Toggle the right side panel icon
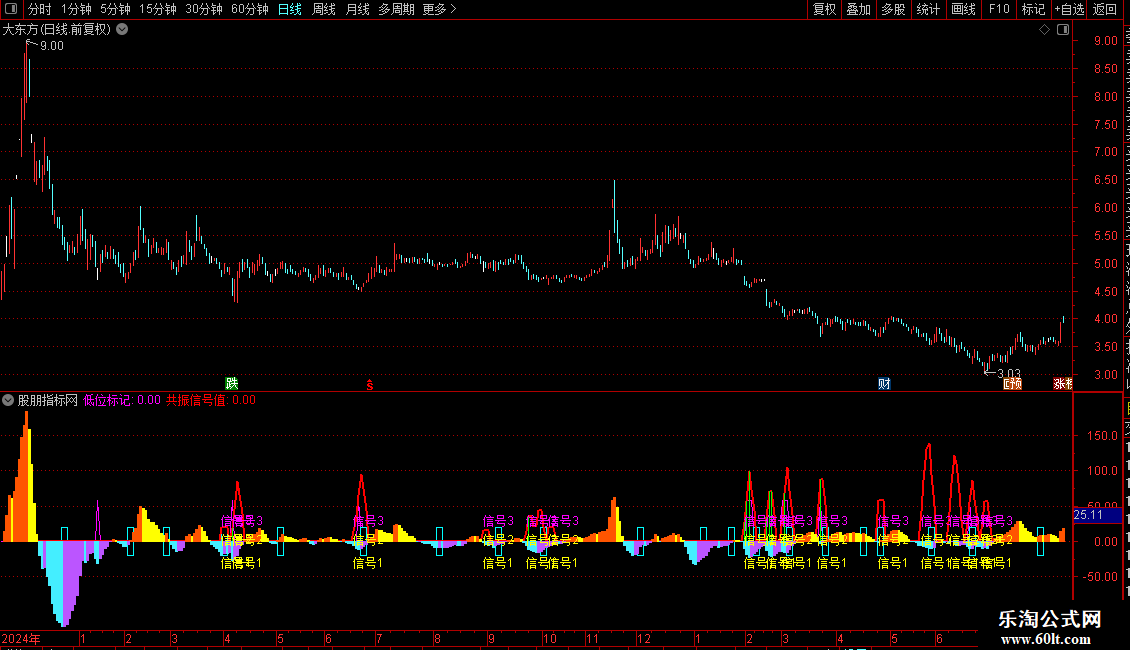The width and height of the screenshot is (1130, 650). coord(1063,30)
